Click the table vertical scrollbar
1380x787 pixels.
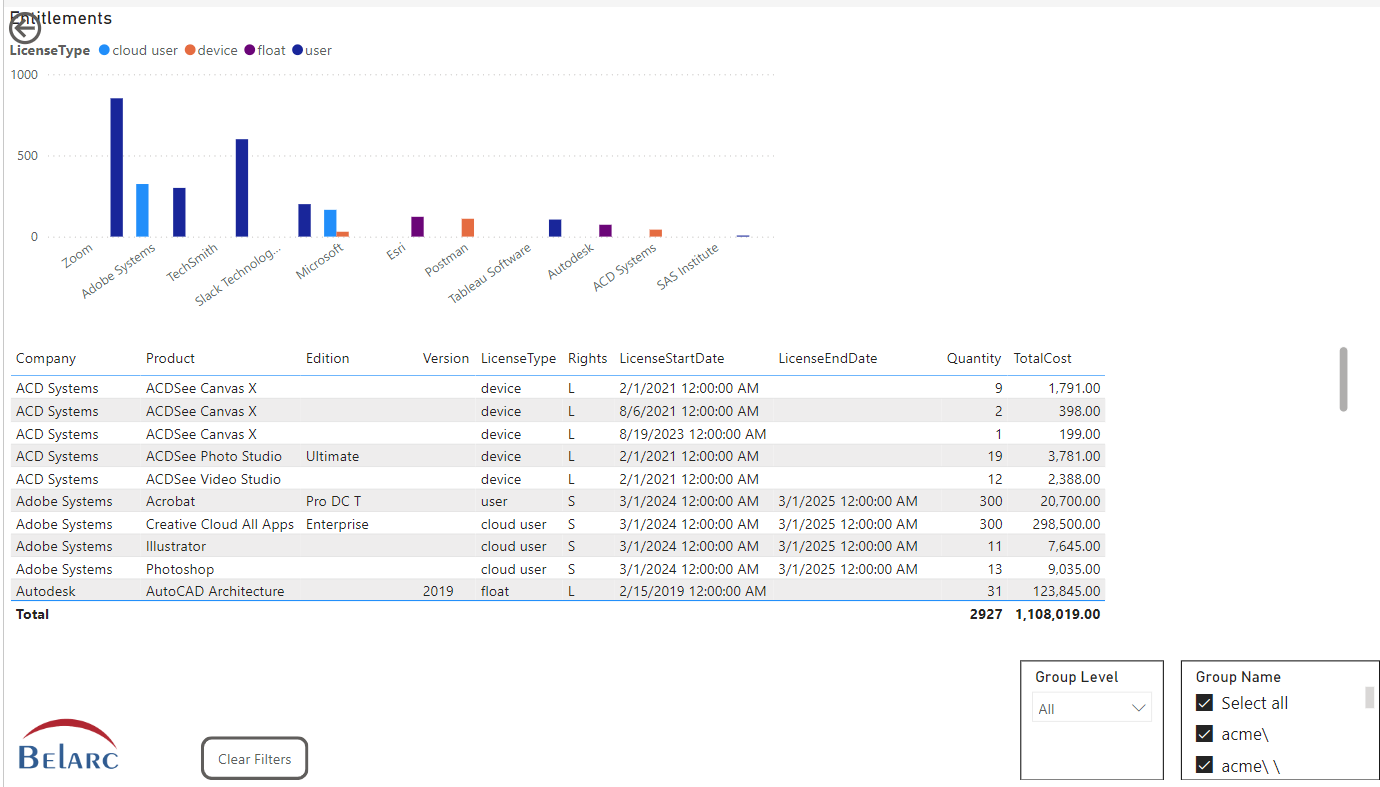(1343, 379)
